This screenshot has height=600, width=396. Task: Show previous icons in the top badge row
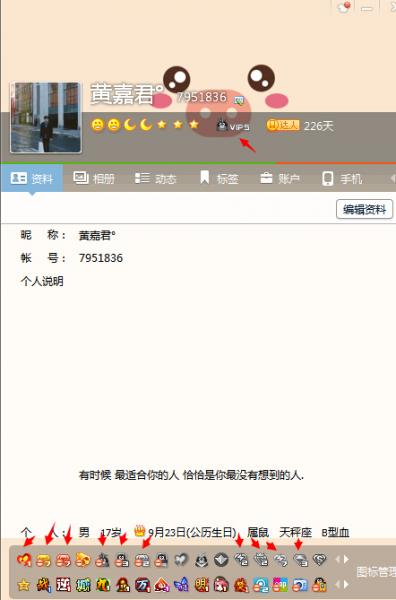pyautogui.click(x=337, y=559)
